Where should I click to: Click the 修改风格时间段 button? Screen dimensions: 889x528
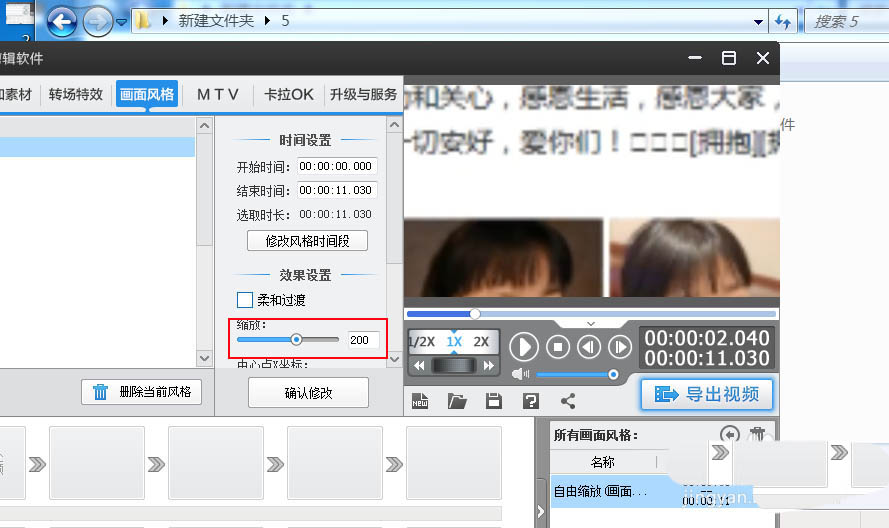point(307,241)
